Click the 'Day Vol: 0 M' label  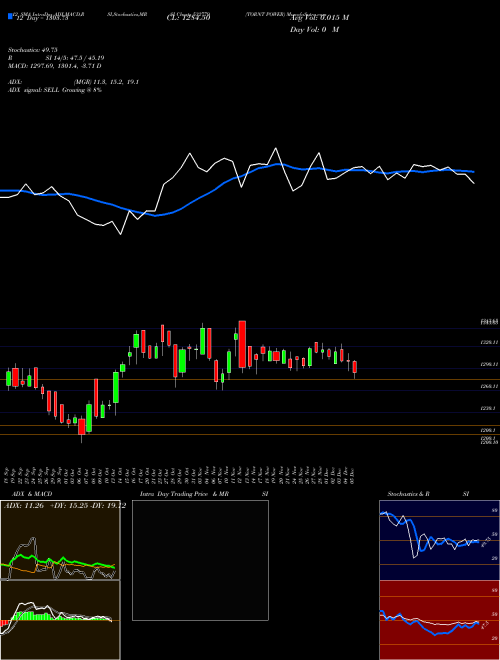click(x=314, y=29)
